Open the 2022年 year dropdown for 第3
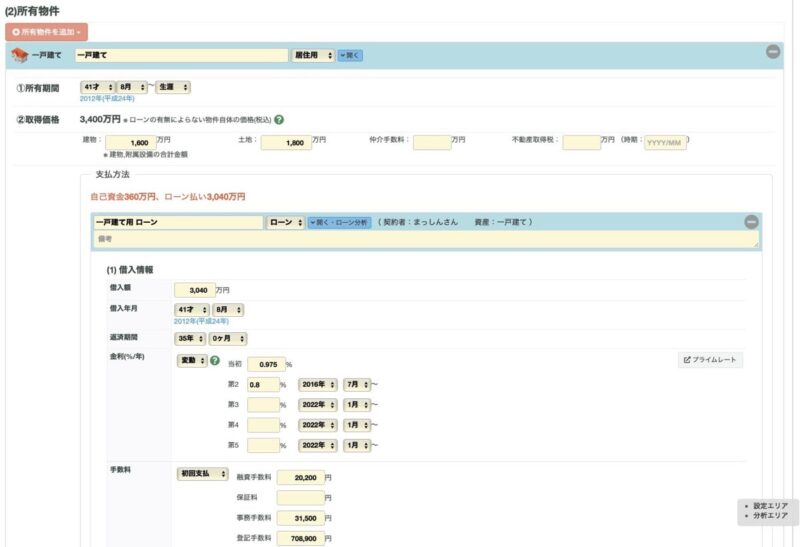 (317, 405)
